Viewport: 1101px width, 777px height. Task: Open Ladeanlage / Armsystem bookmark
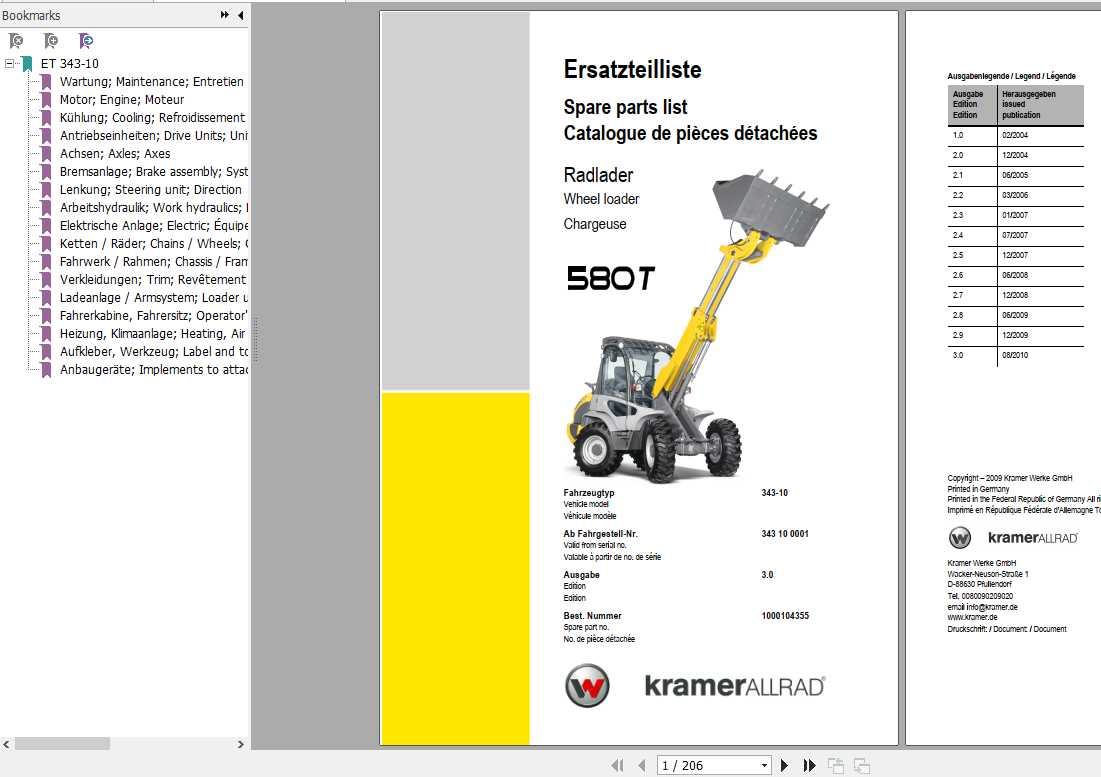(154, 298)
